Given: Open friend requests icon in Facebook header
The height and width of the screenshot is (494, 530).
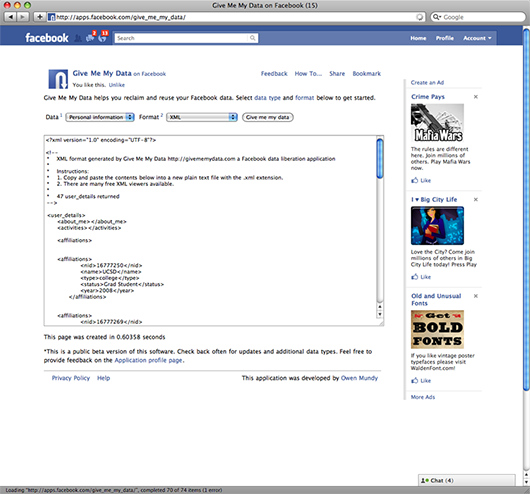Looking at the screenshot, I should [78, 38].
